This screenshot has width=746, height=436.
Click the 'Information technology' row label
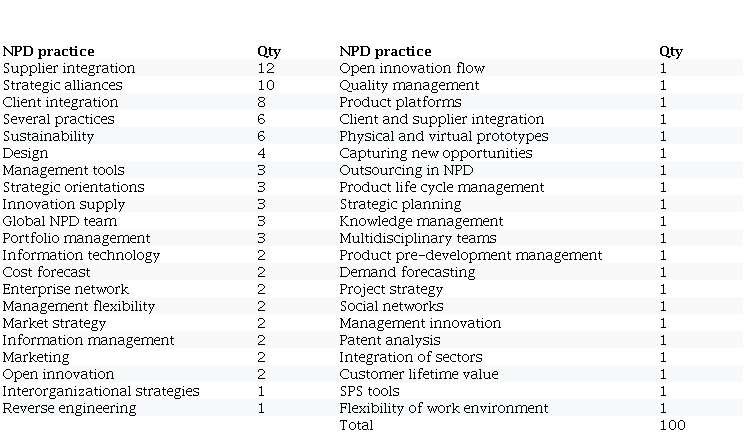point(81,255)
